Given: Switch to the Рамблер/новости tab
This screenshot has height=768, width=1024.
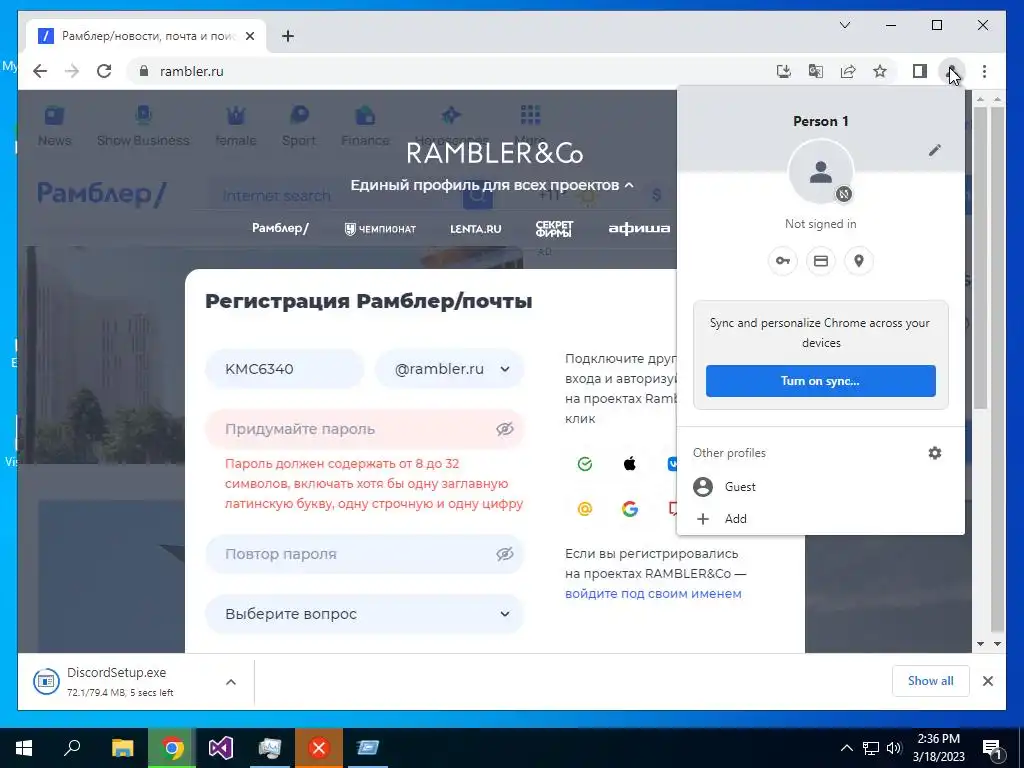Looking at the screenshot, I should click(x=148, y=36).
